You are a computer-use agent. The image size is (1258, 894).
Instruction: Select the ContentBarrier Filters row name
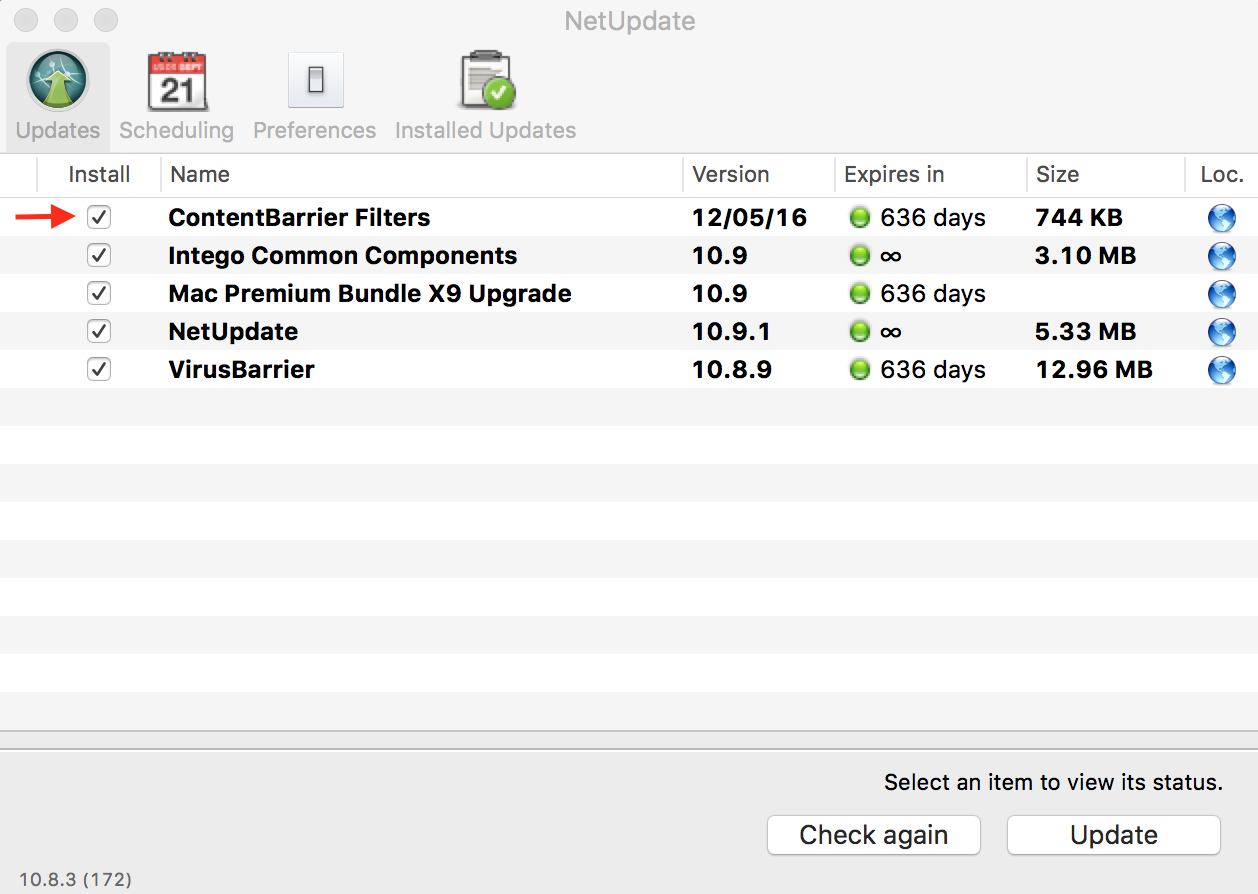pyautogui.click(x=299, y=218)
